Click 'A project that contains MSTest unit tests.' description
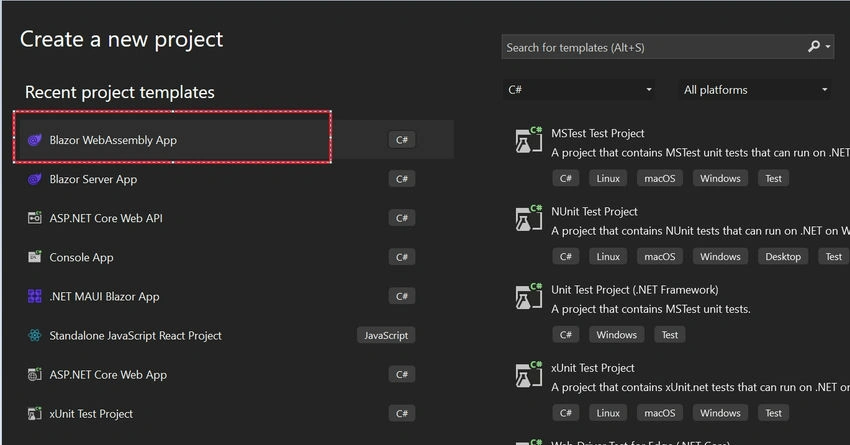 (x=651, y=309)
